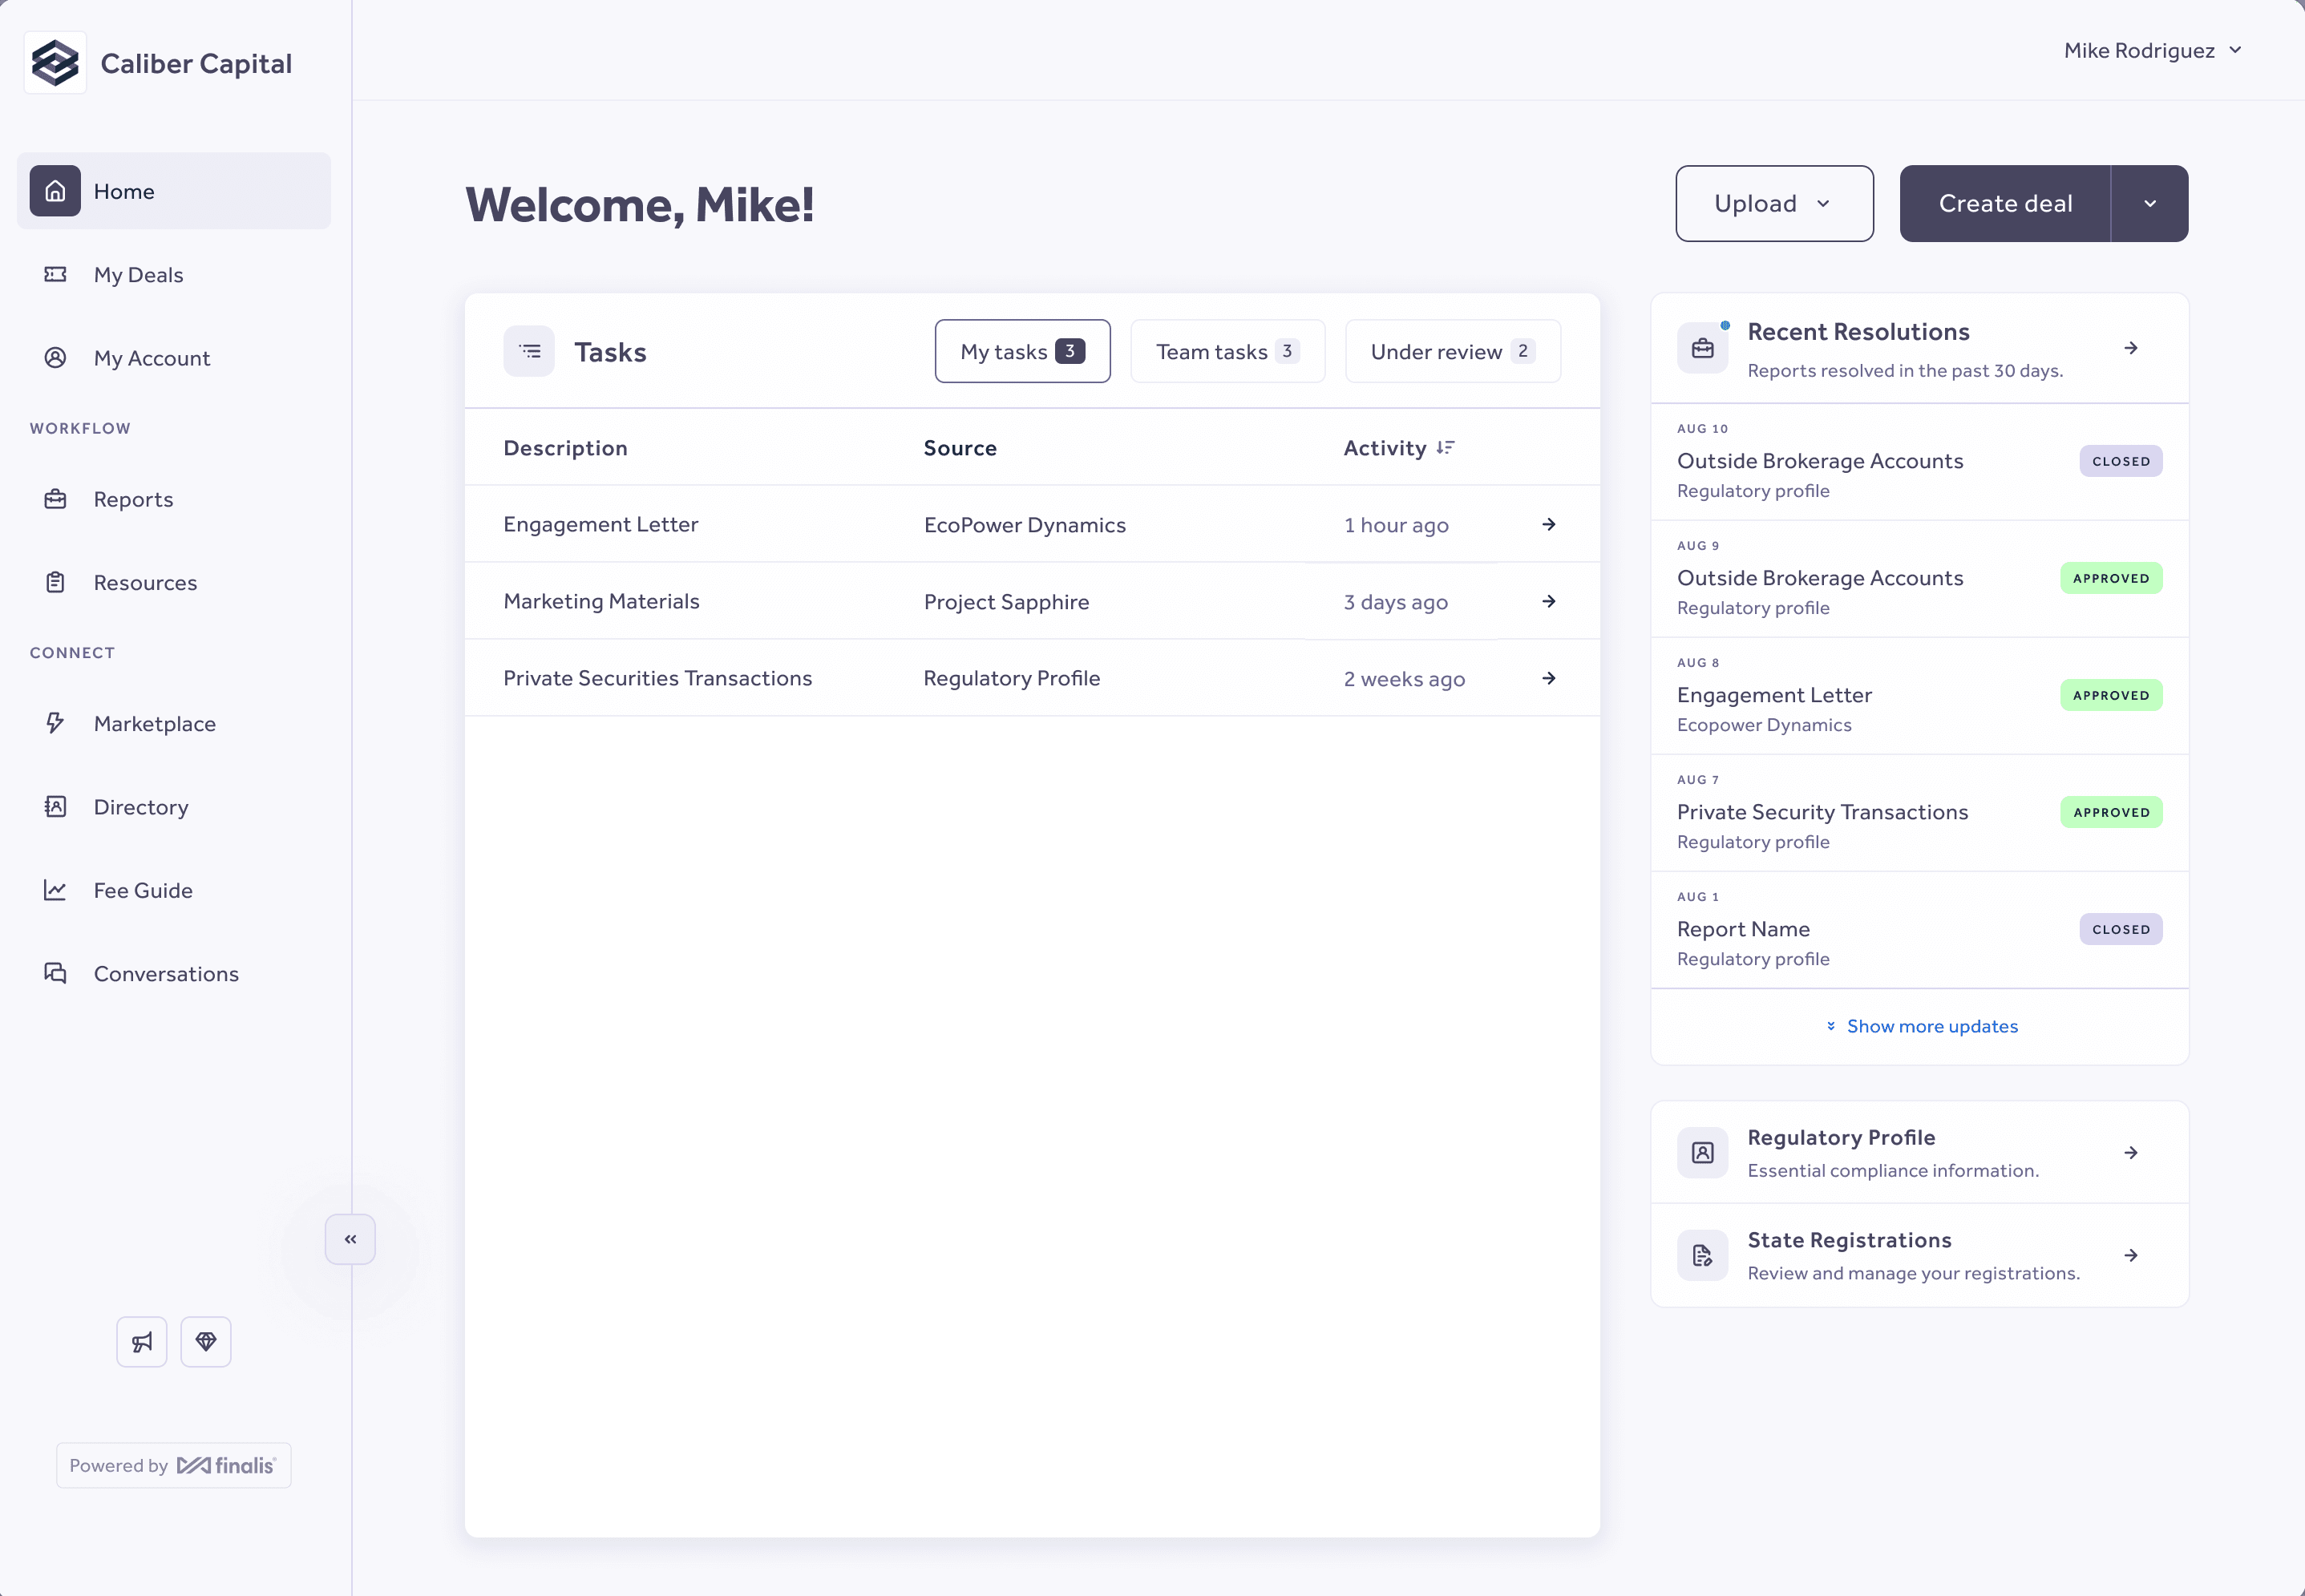Click the diamond icon in sidebar footer
The height and width of the screenshot is (1596, 2305).
(206, 1342)
